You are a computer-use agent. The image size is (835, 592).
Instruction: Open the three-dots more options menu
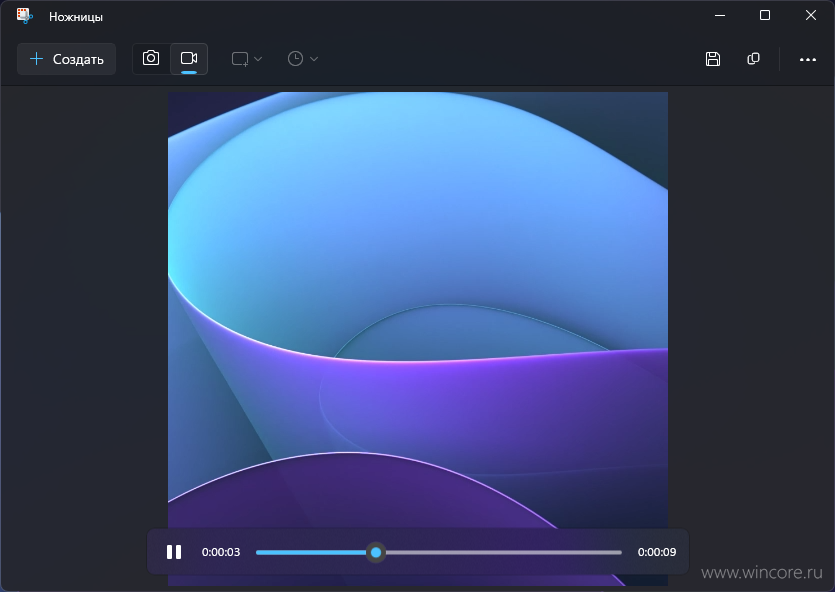808,59
